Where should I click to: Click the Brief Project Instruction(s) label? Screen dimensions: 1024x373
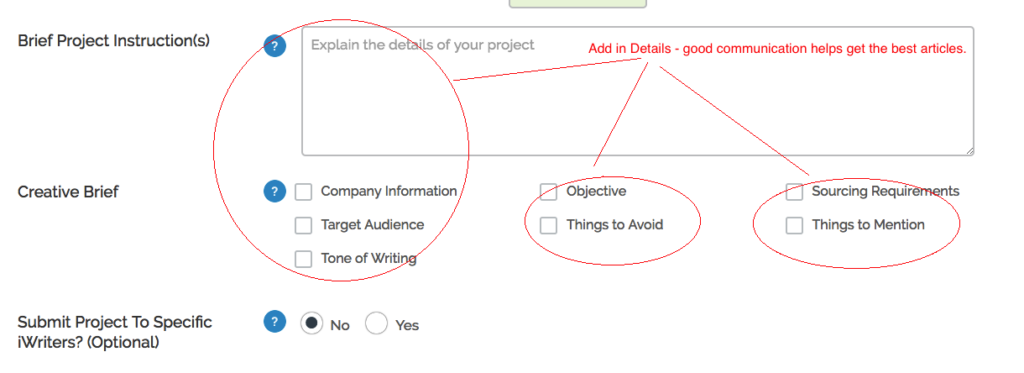(114, 41)
